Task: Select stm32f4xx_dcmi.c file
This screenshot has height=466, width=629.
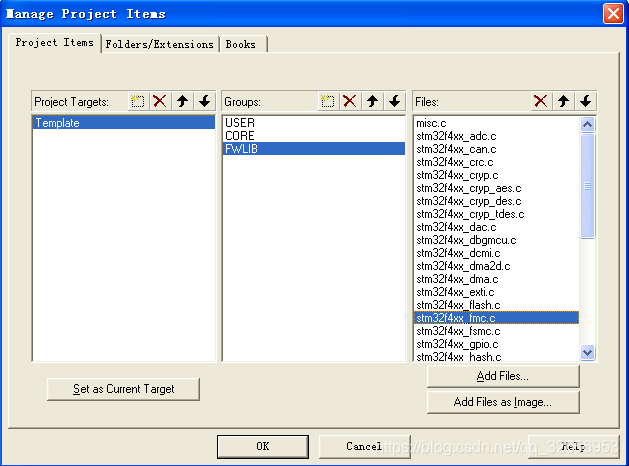Action: tap(497, 253)
